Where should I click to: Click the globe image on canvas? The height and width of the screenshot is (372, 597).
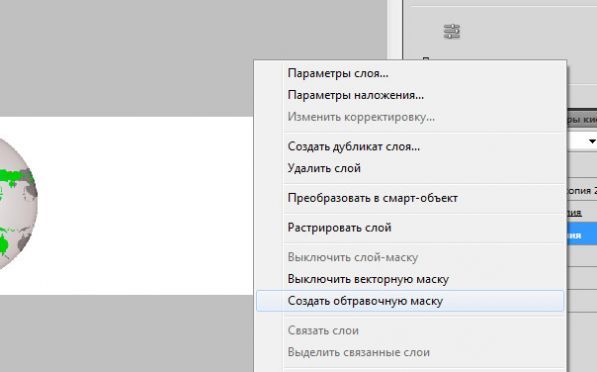point(18,204)
